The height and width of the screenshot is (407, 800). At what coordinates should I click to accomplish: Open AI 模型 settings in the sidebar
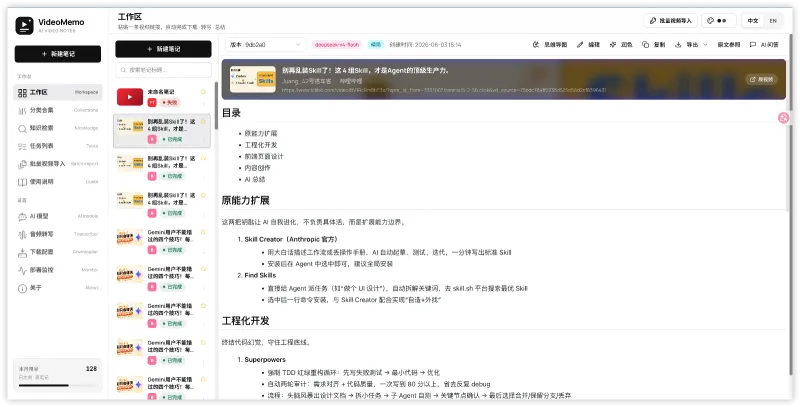(x=58, y=216)
